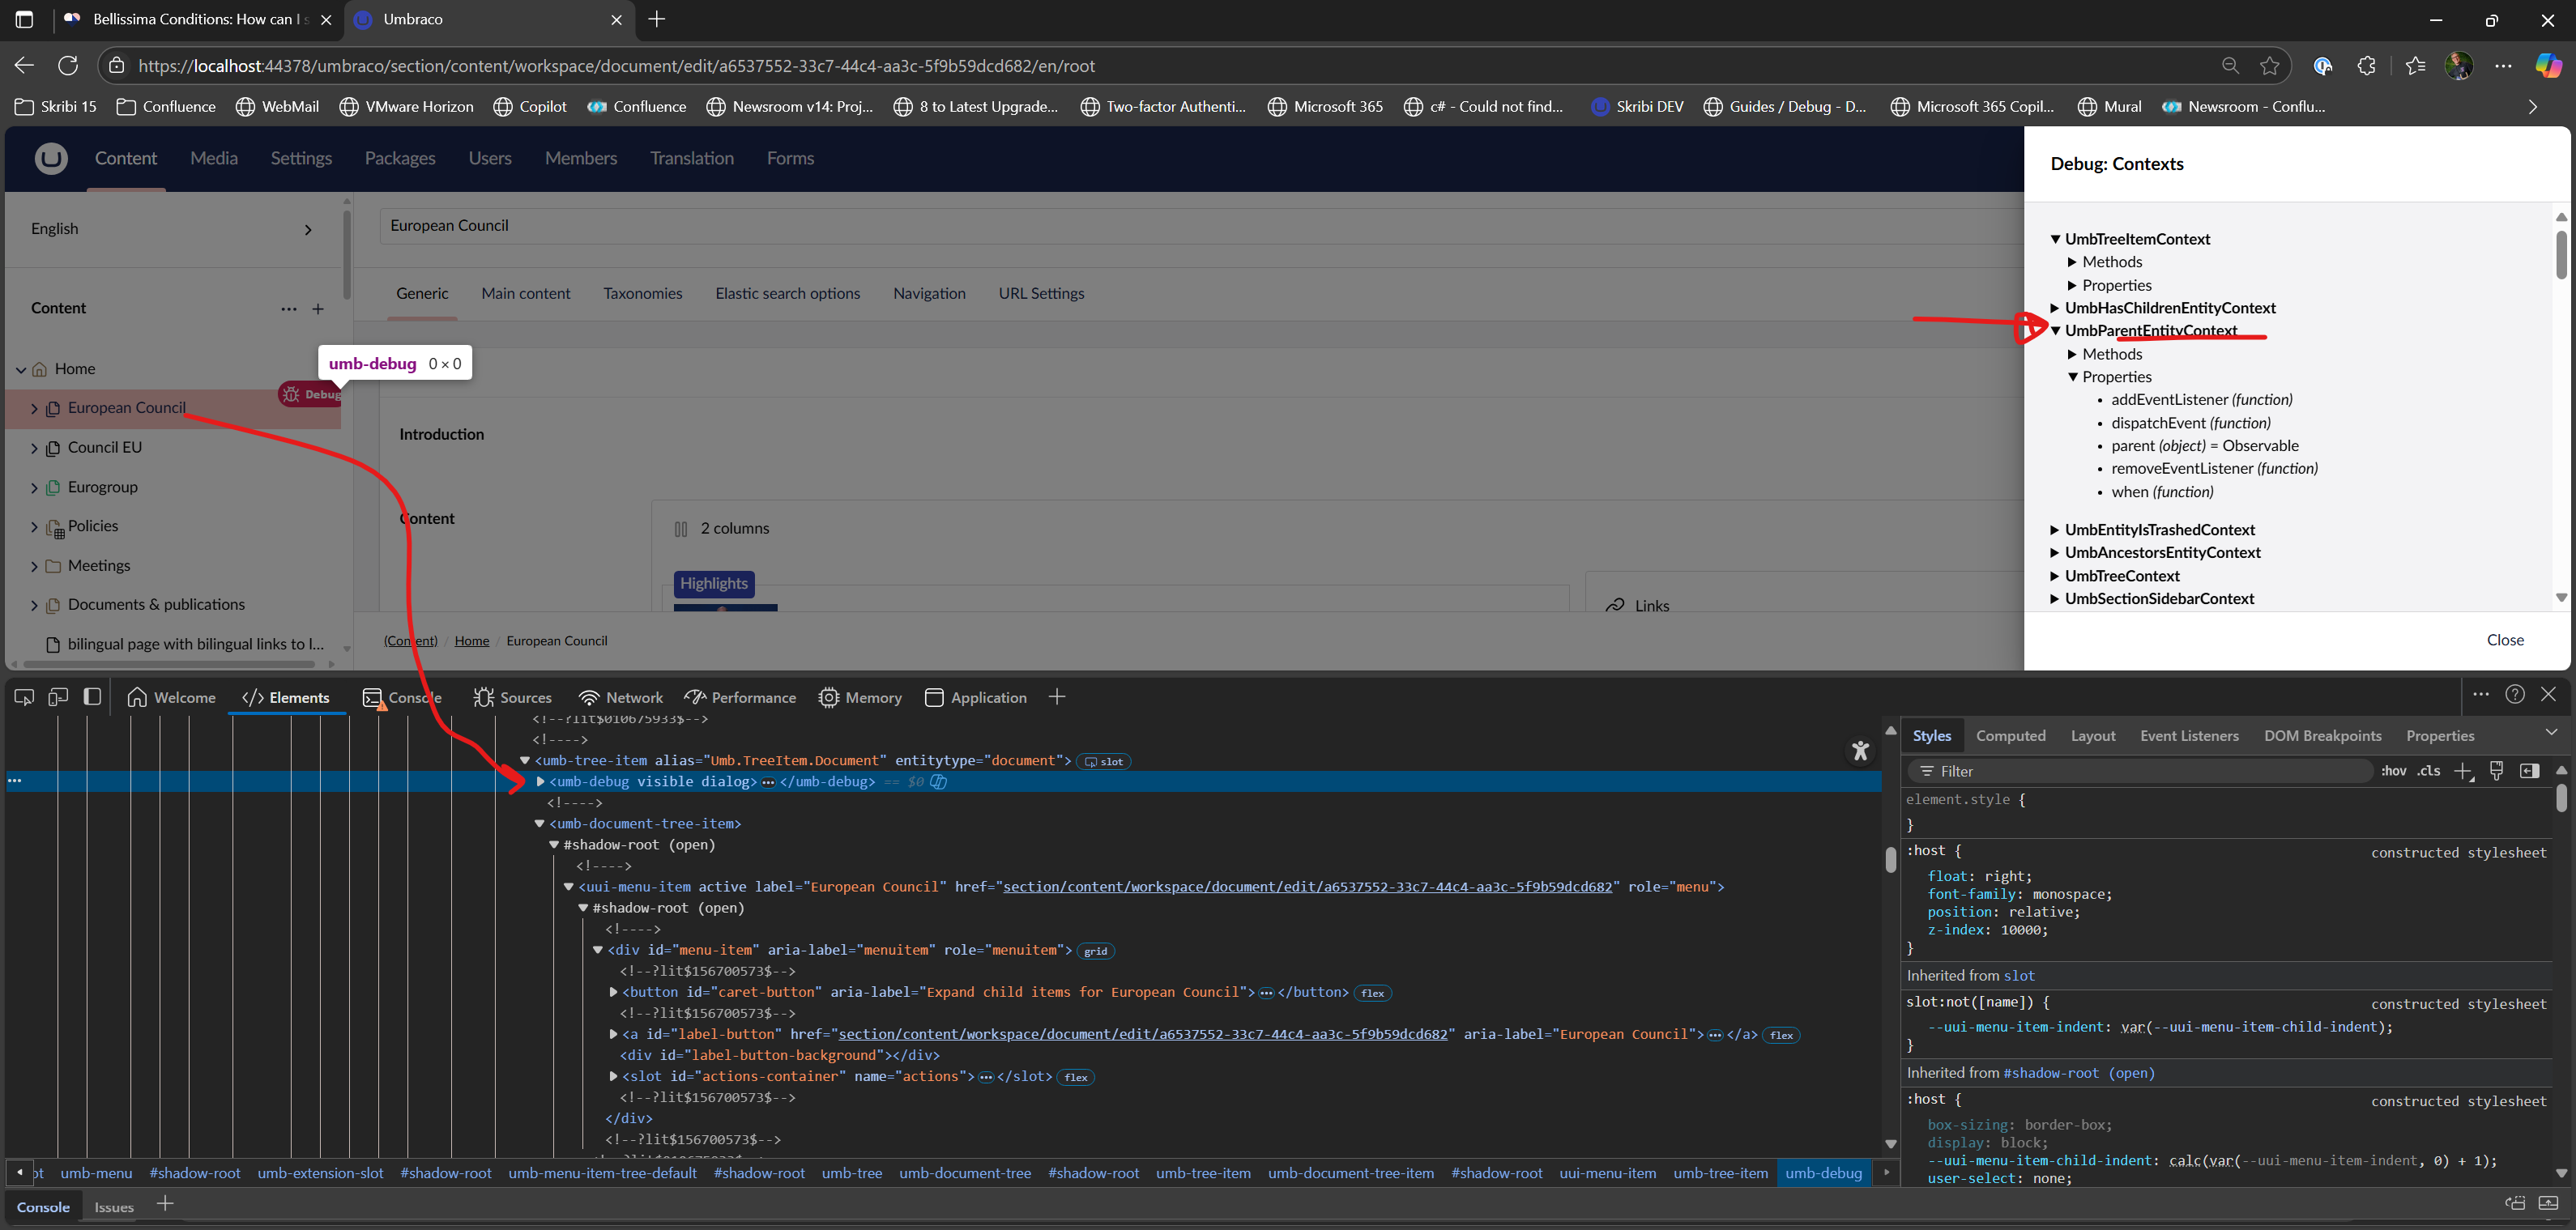This screenshot has height=1230, width=2576.
Task: Click the paintbrush rendering emulation icon
Action: coord(2497,771)
